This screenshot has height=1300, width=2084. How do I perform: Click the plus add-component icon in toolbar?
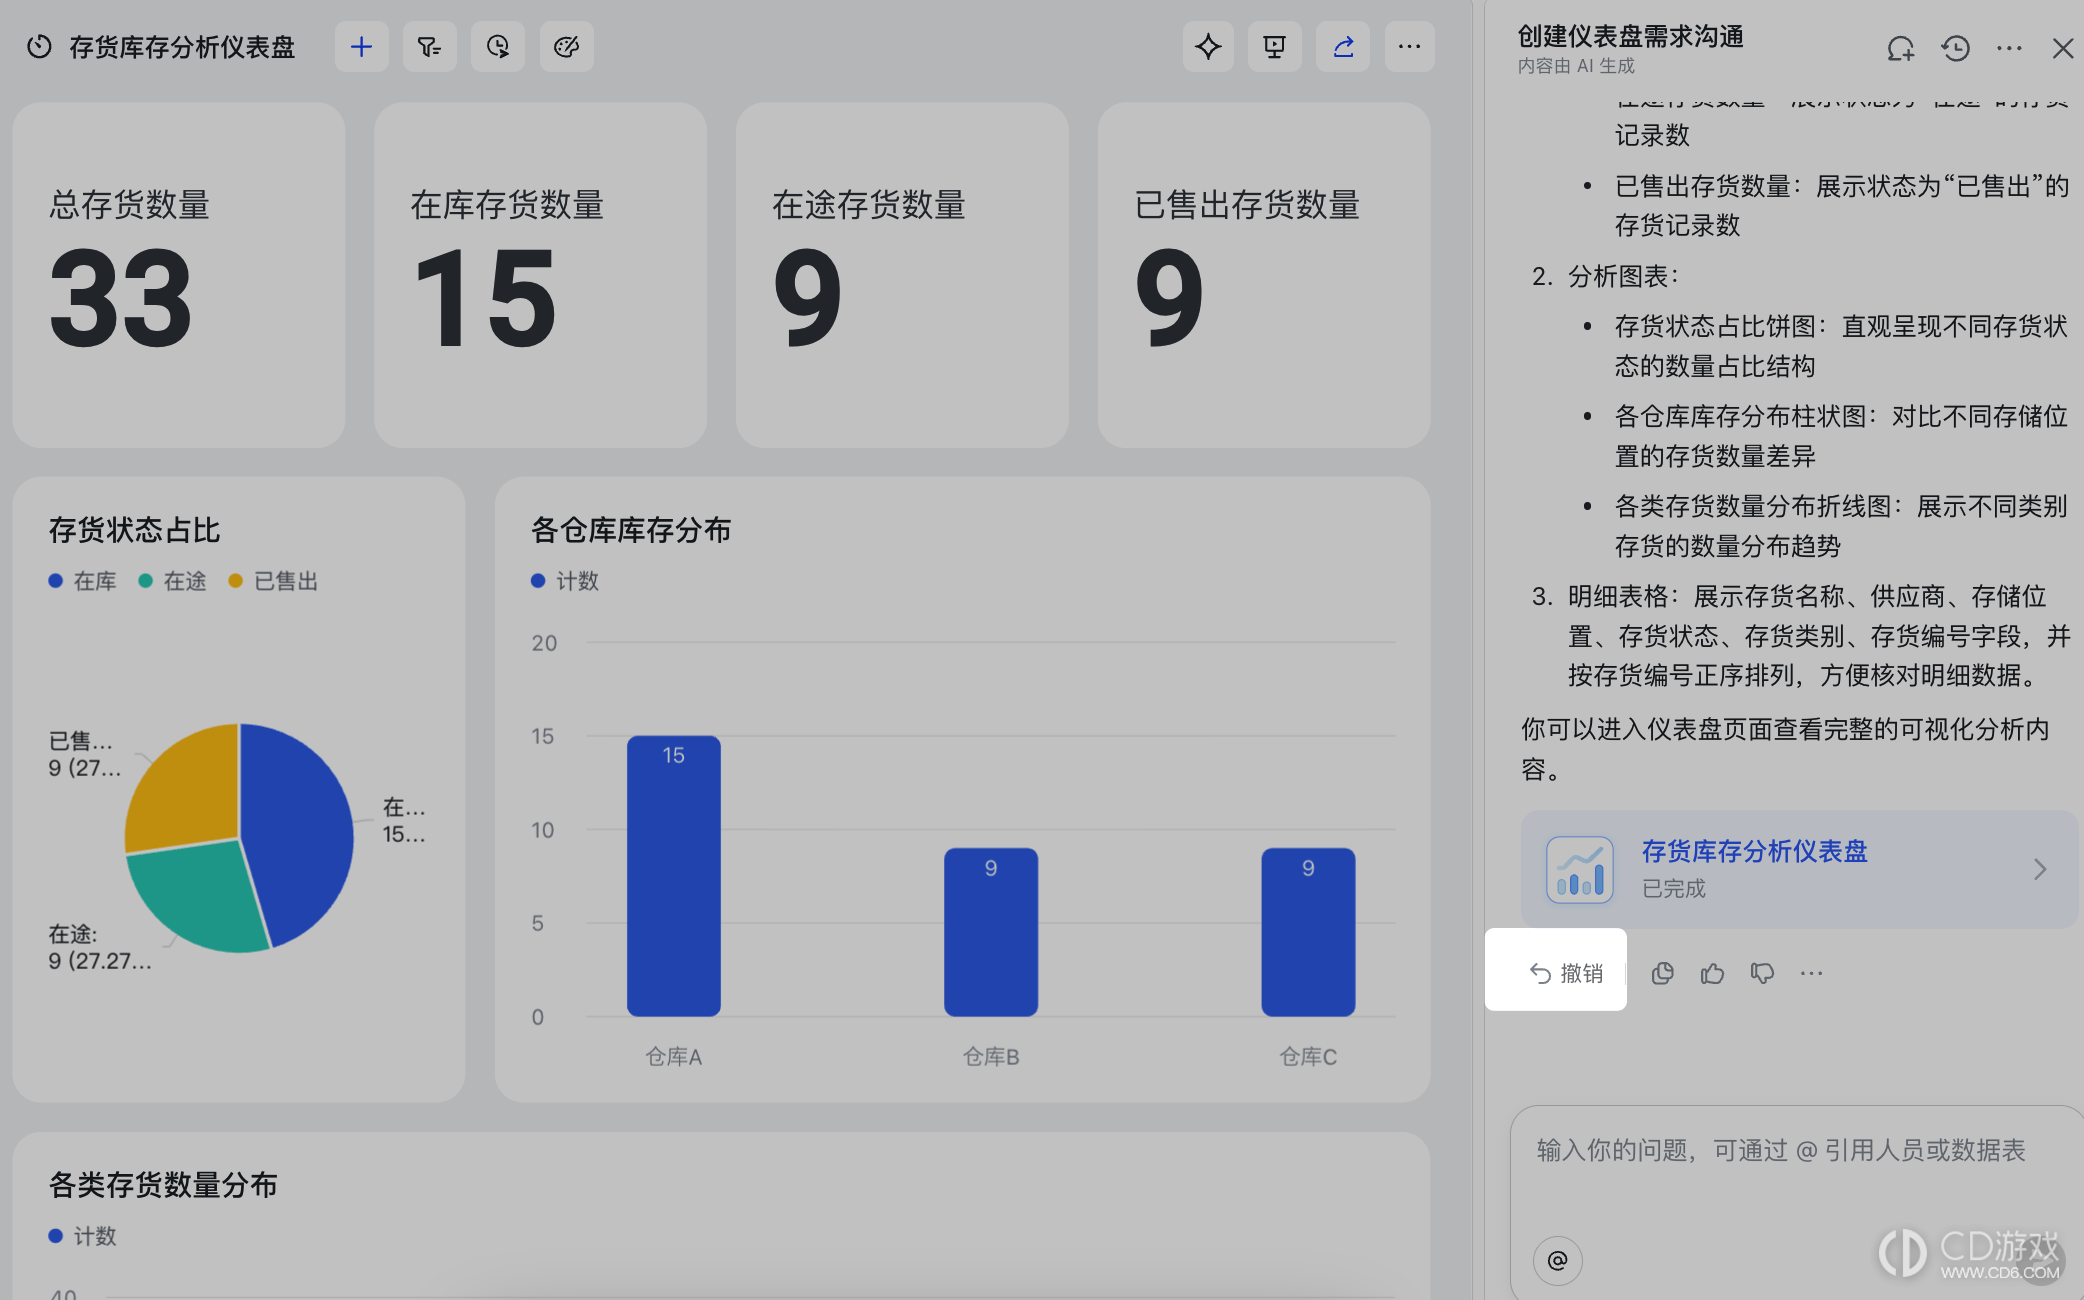coord(361,47)
